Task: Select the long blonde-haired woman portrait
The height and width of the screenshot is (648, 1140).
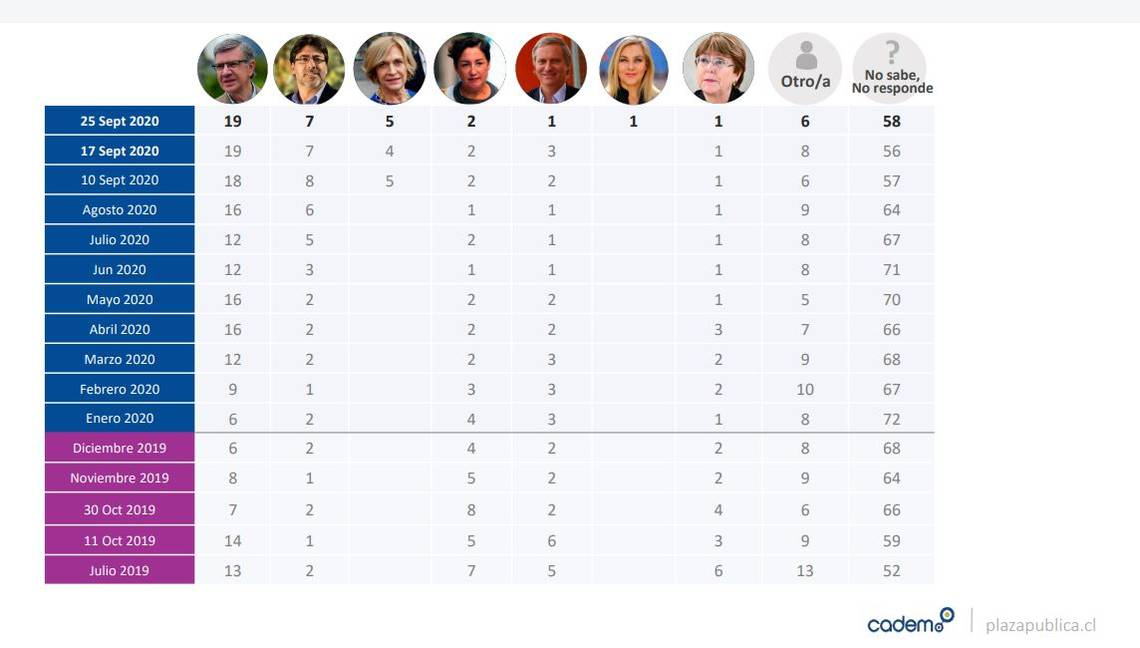Action: [x=633, y=70]
